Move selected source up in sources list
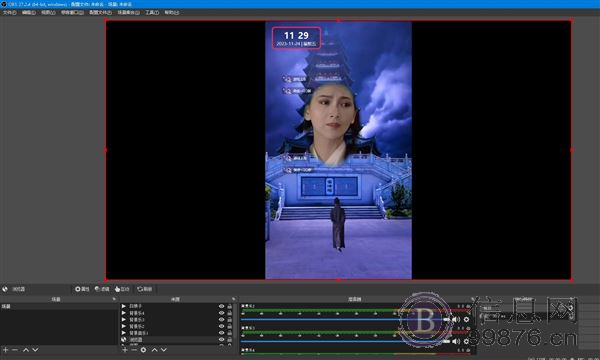 coord(154,350)
